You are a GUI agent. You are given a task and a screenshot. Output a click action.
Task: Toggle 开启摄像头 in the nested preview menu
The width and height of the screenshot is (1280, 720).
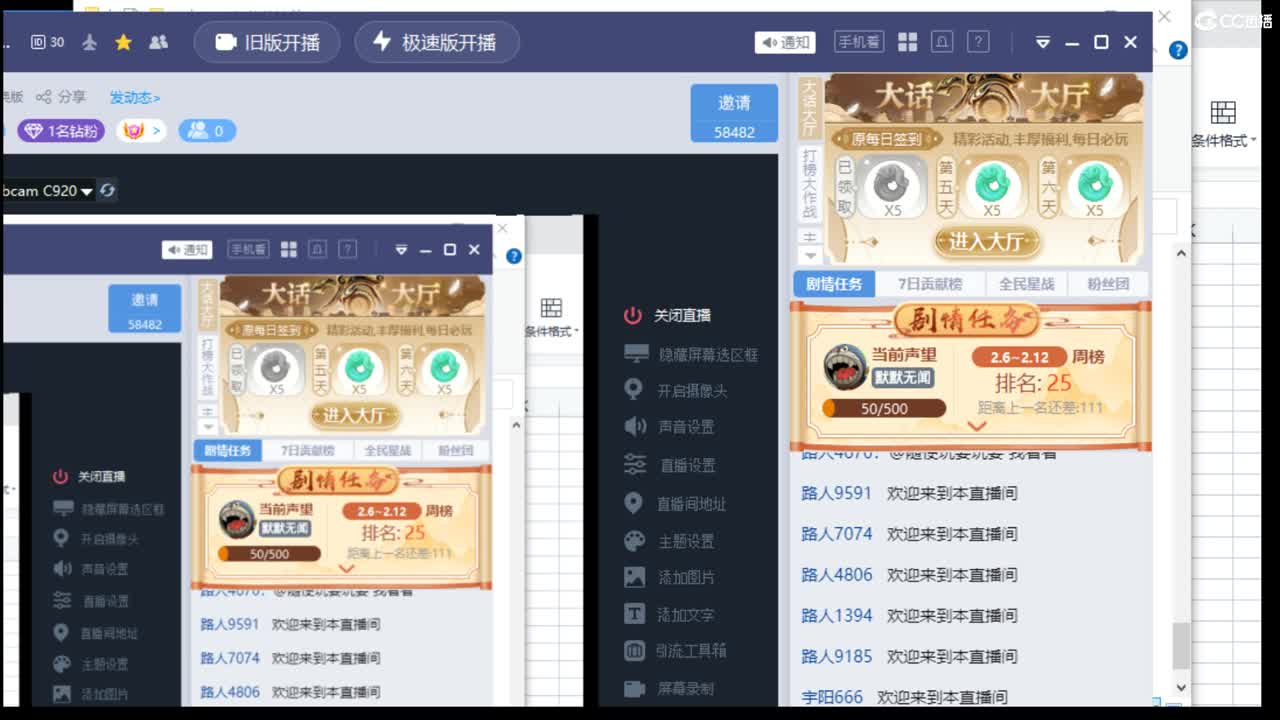tap(96, 538)
